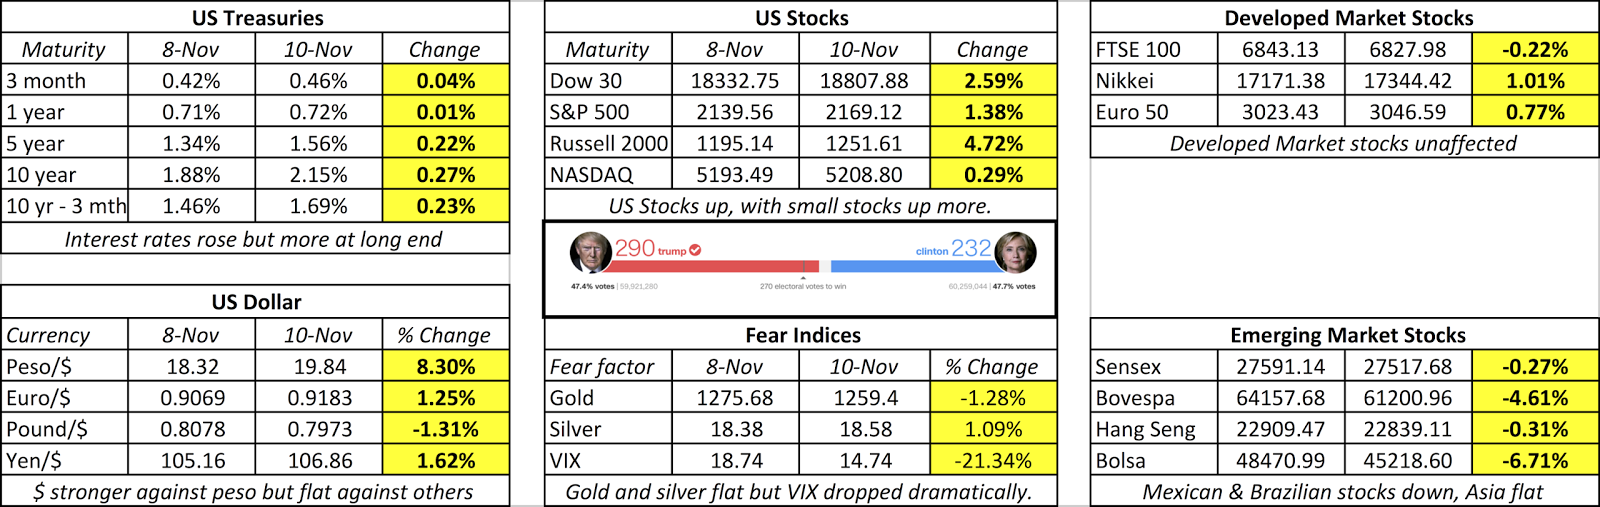1600x507 pixels.
Task: Select the Nikkei row label
Action: coord(1124,81)
